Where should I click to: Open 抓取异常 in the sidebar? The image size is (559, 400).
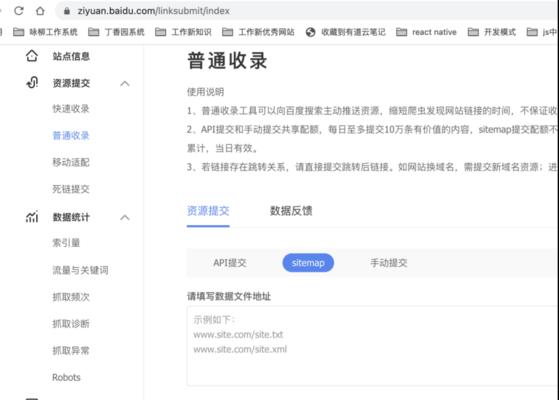71,350
